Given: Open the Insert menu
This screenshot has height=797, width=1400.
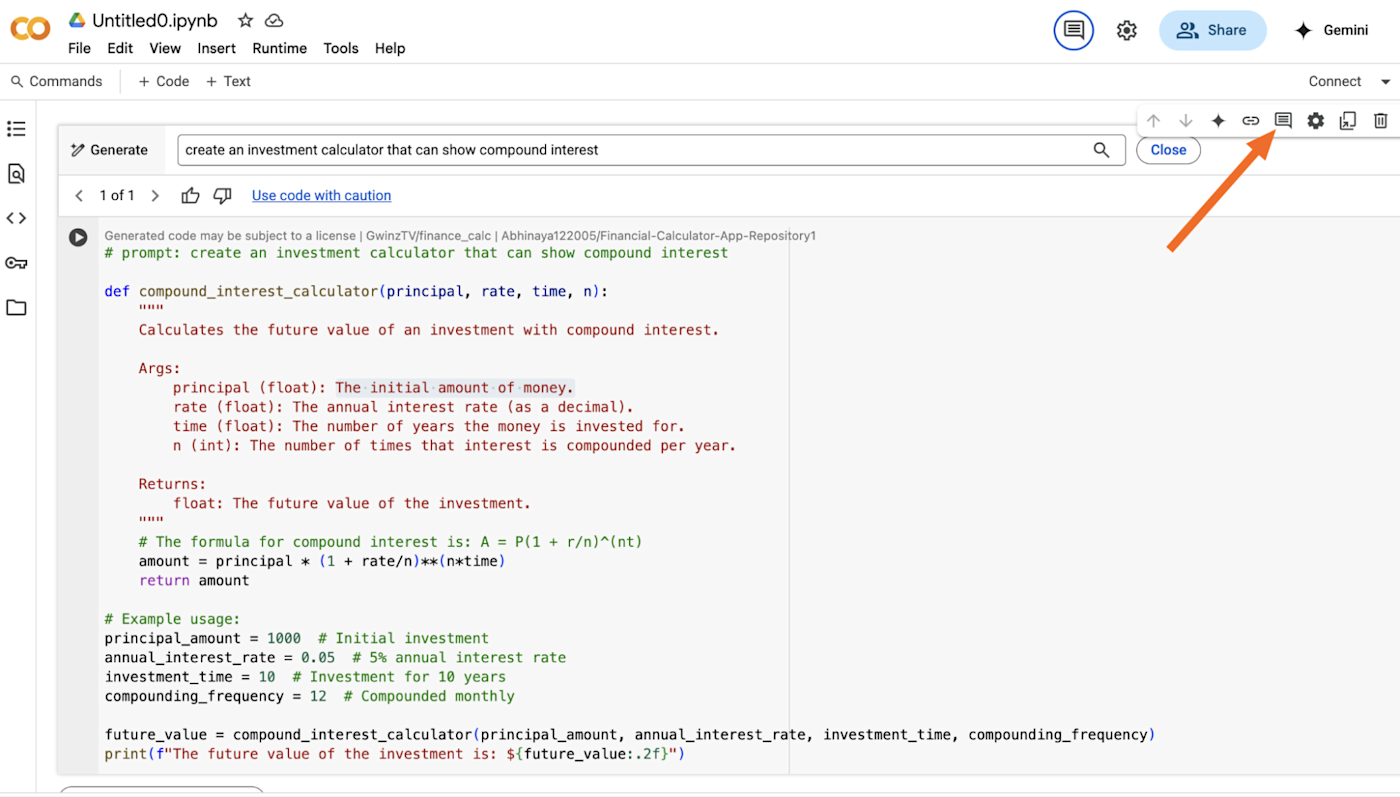Looking at the screenshot, I should 216,48.
